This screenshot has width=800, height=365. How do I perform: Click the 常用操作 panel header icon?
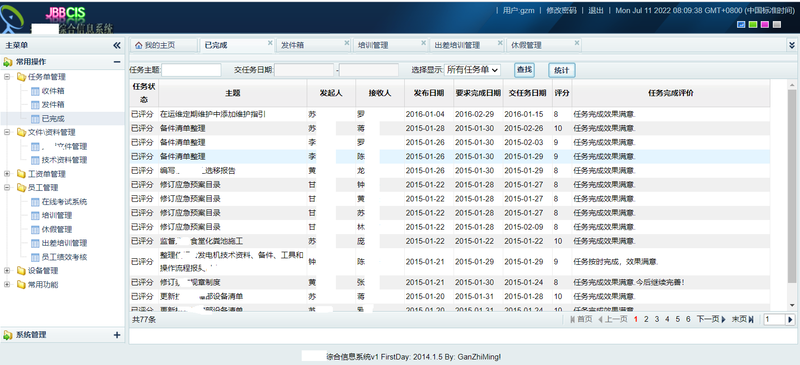tap(8, 62)
